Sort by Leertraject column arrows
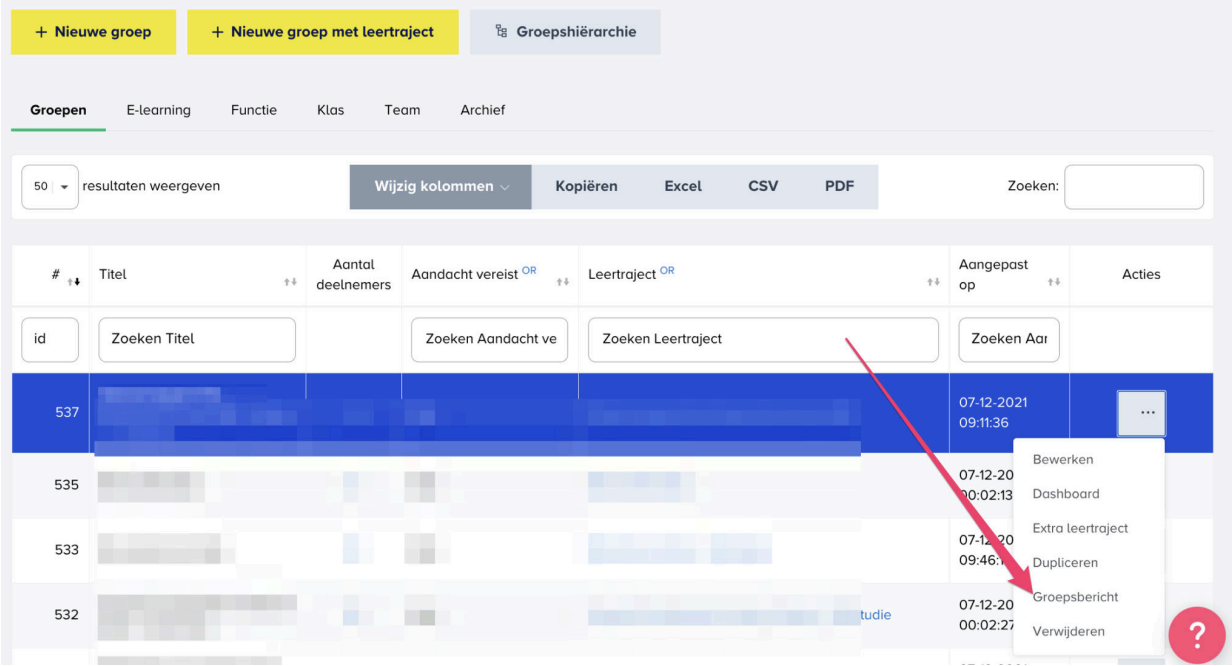The image size is (1232, 666). coord(932,283)
